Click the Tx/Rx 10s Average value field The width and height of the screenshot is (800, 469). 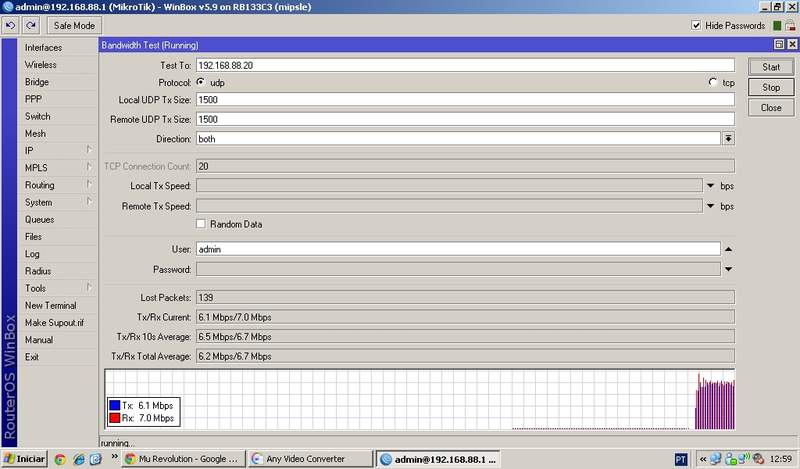[465, 337]
